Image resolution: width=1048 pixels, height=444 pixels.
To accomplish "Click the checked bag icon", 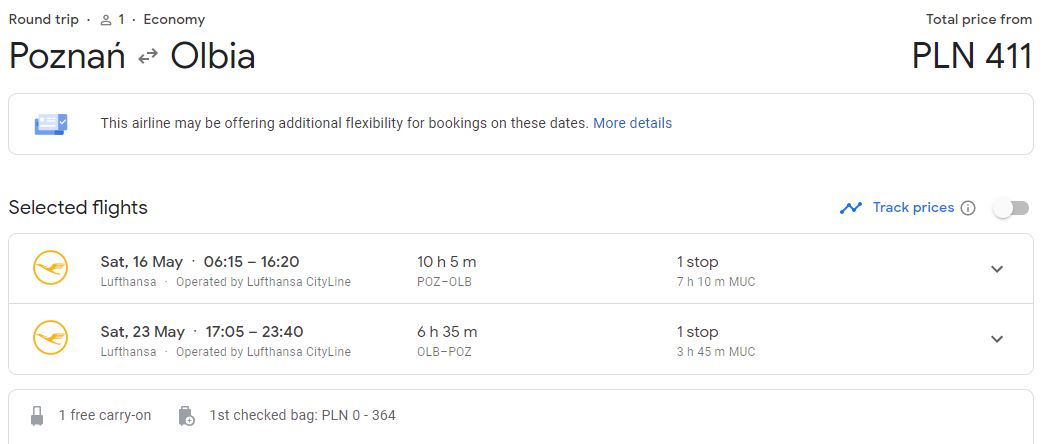I will click(186, 416).
